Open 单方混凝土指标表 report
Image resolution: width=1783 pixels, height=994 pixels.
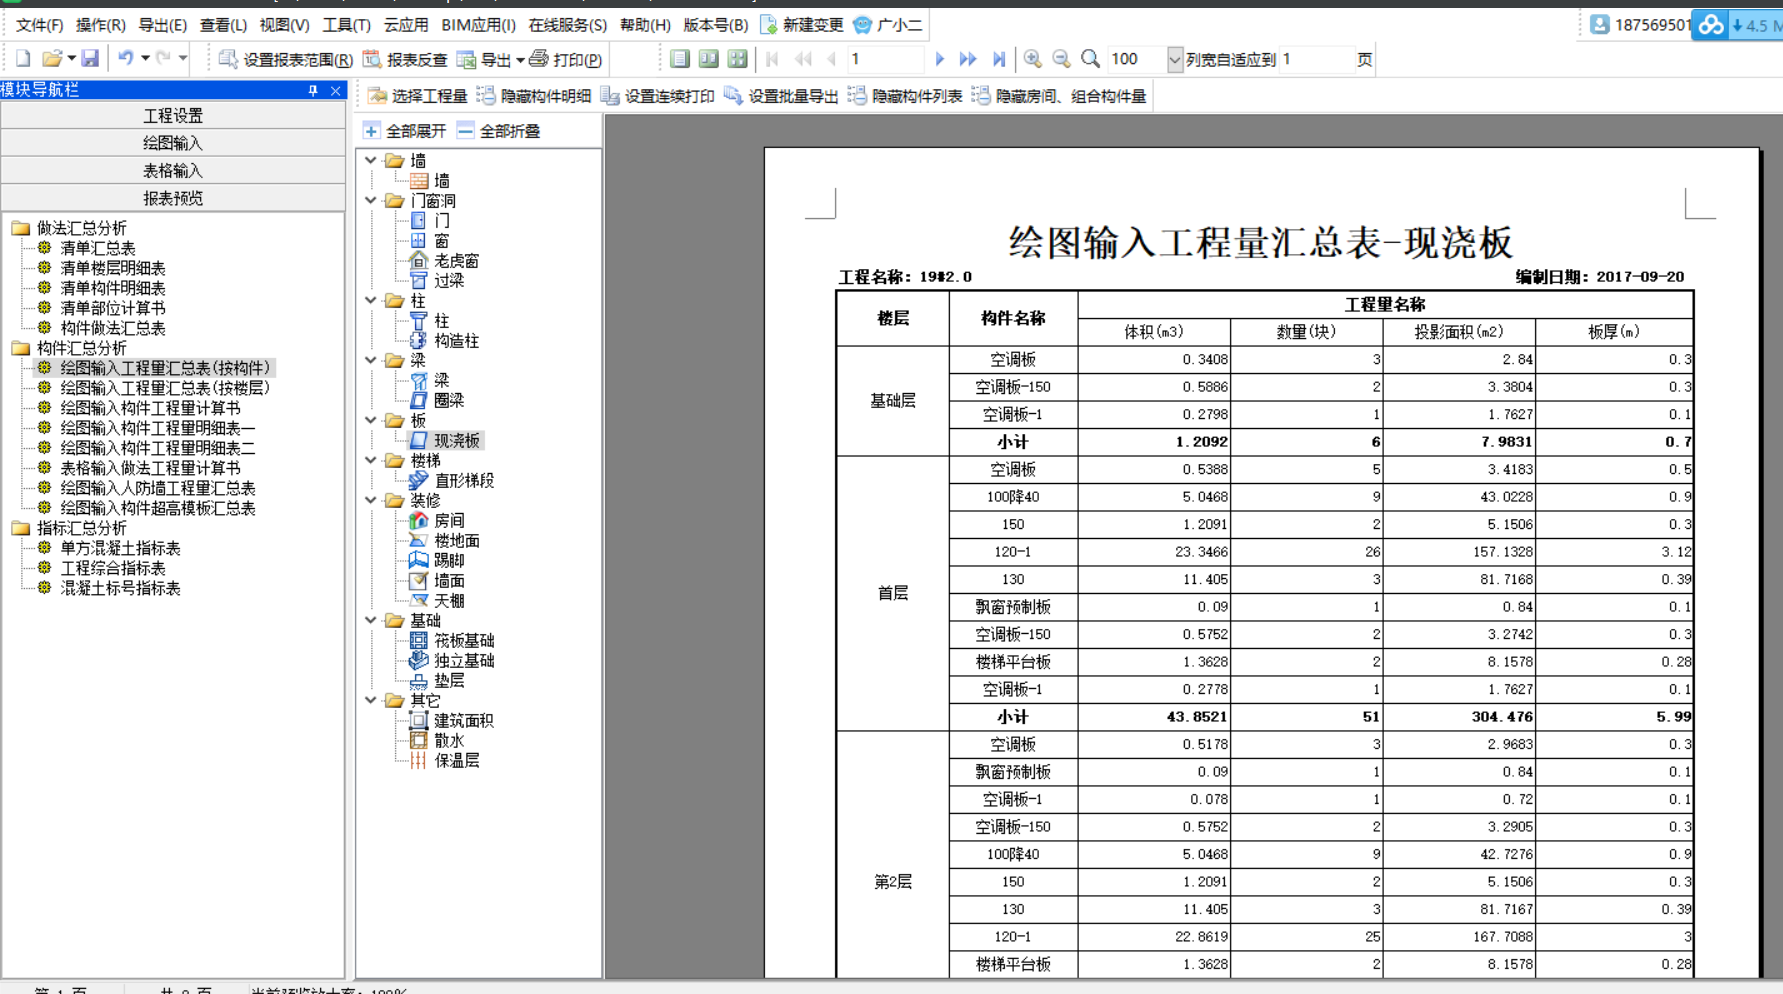(x=120, y=548)
